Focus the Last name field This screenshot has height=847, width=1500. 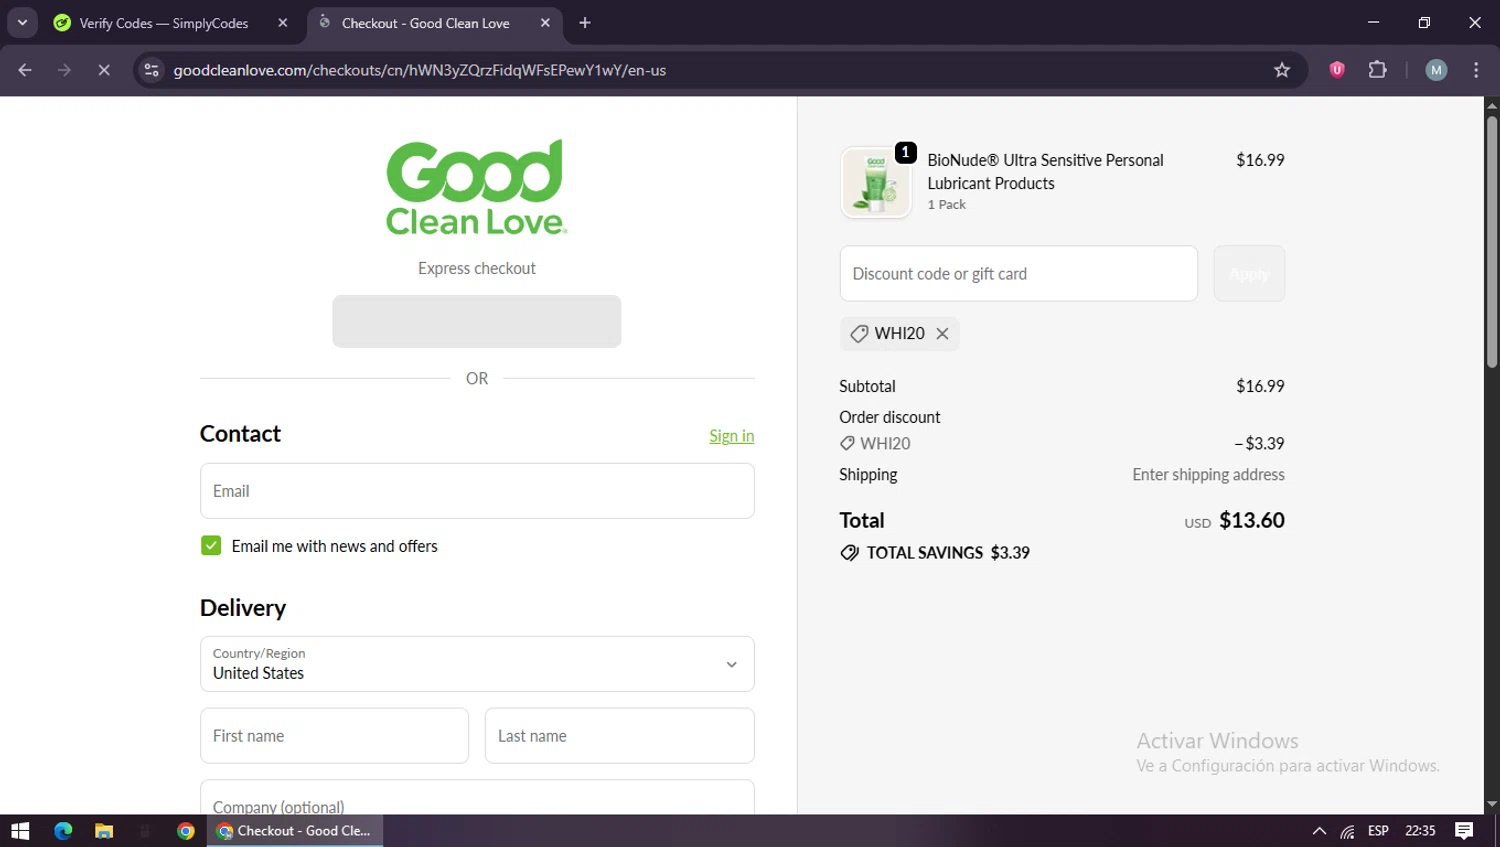click(x=619, y=736)
